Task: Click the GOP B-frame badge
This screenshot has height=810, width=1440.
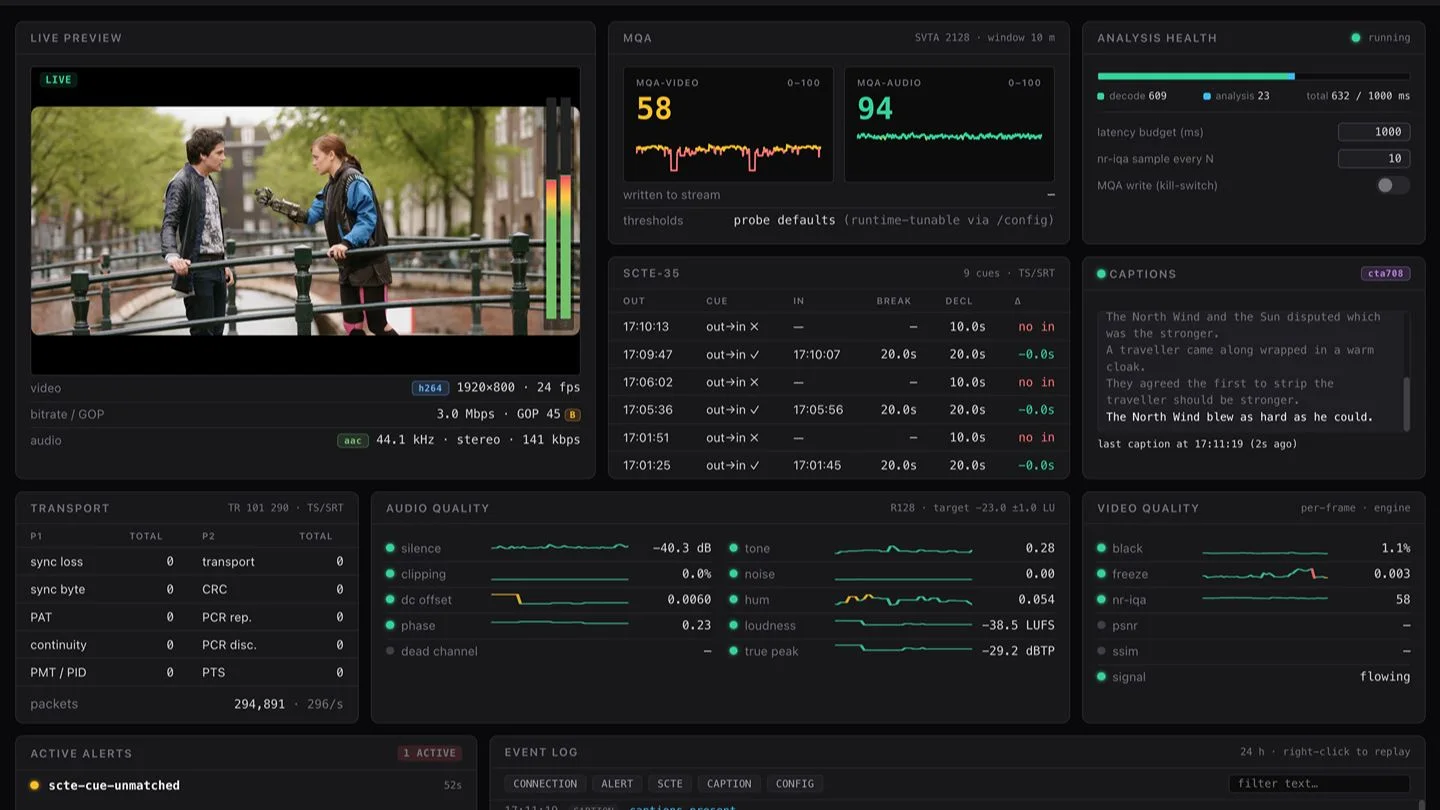Action: tap(573, 414)
